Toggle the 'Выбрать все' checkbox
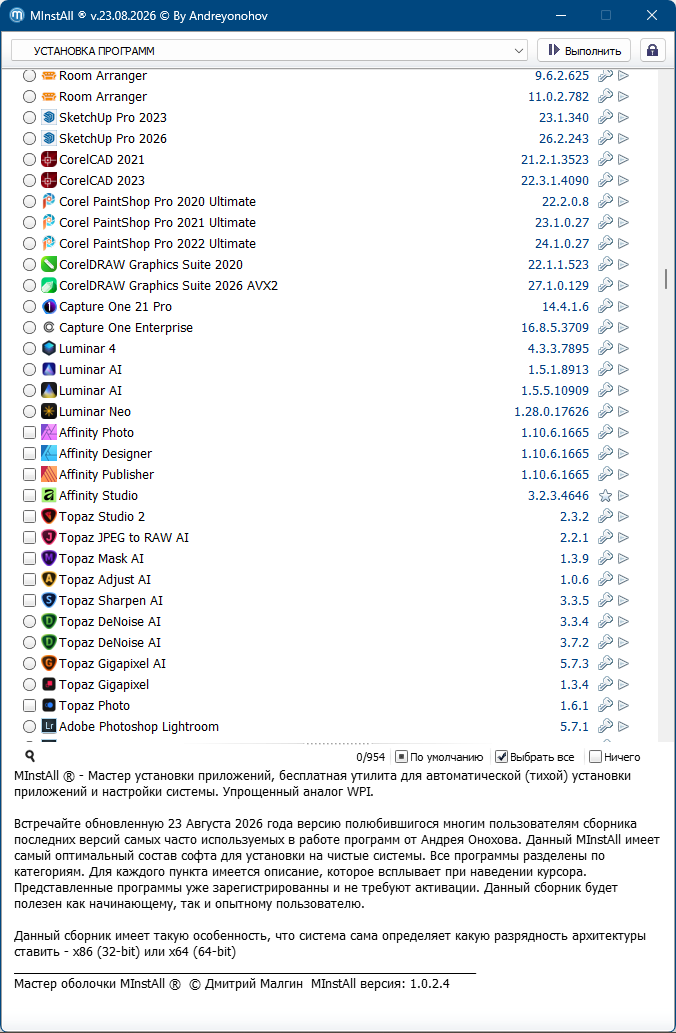Screen dimensions: 676x1033 pyautogui.click(x=501, y=757)
